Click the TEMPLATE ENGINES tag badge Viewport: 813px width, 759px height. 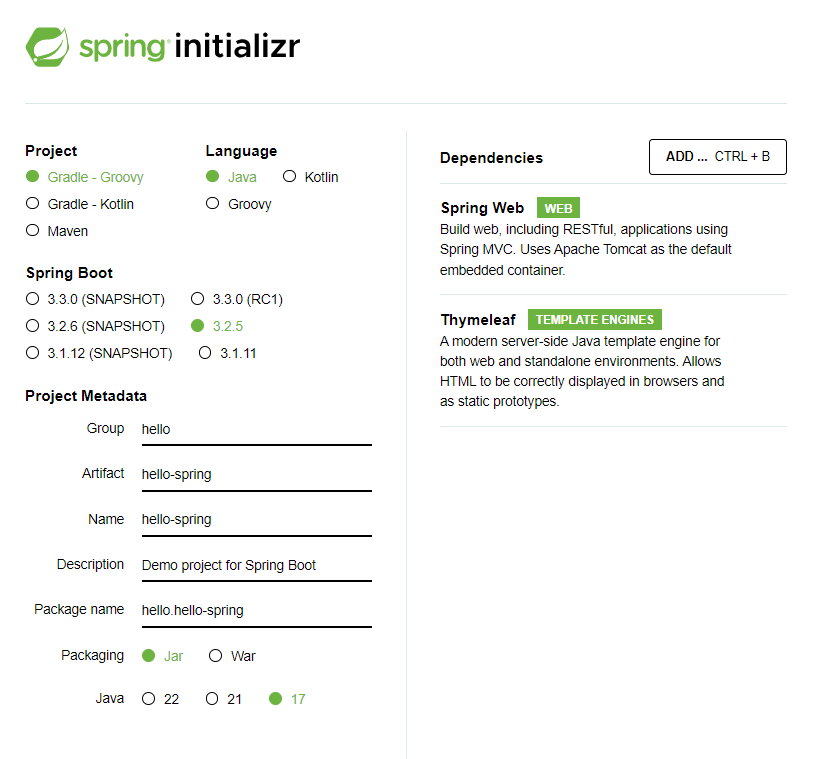tap(595, 319)
